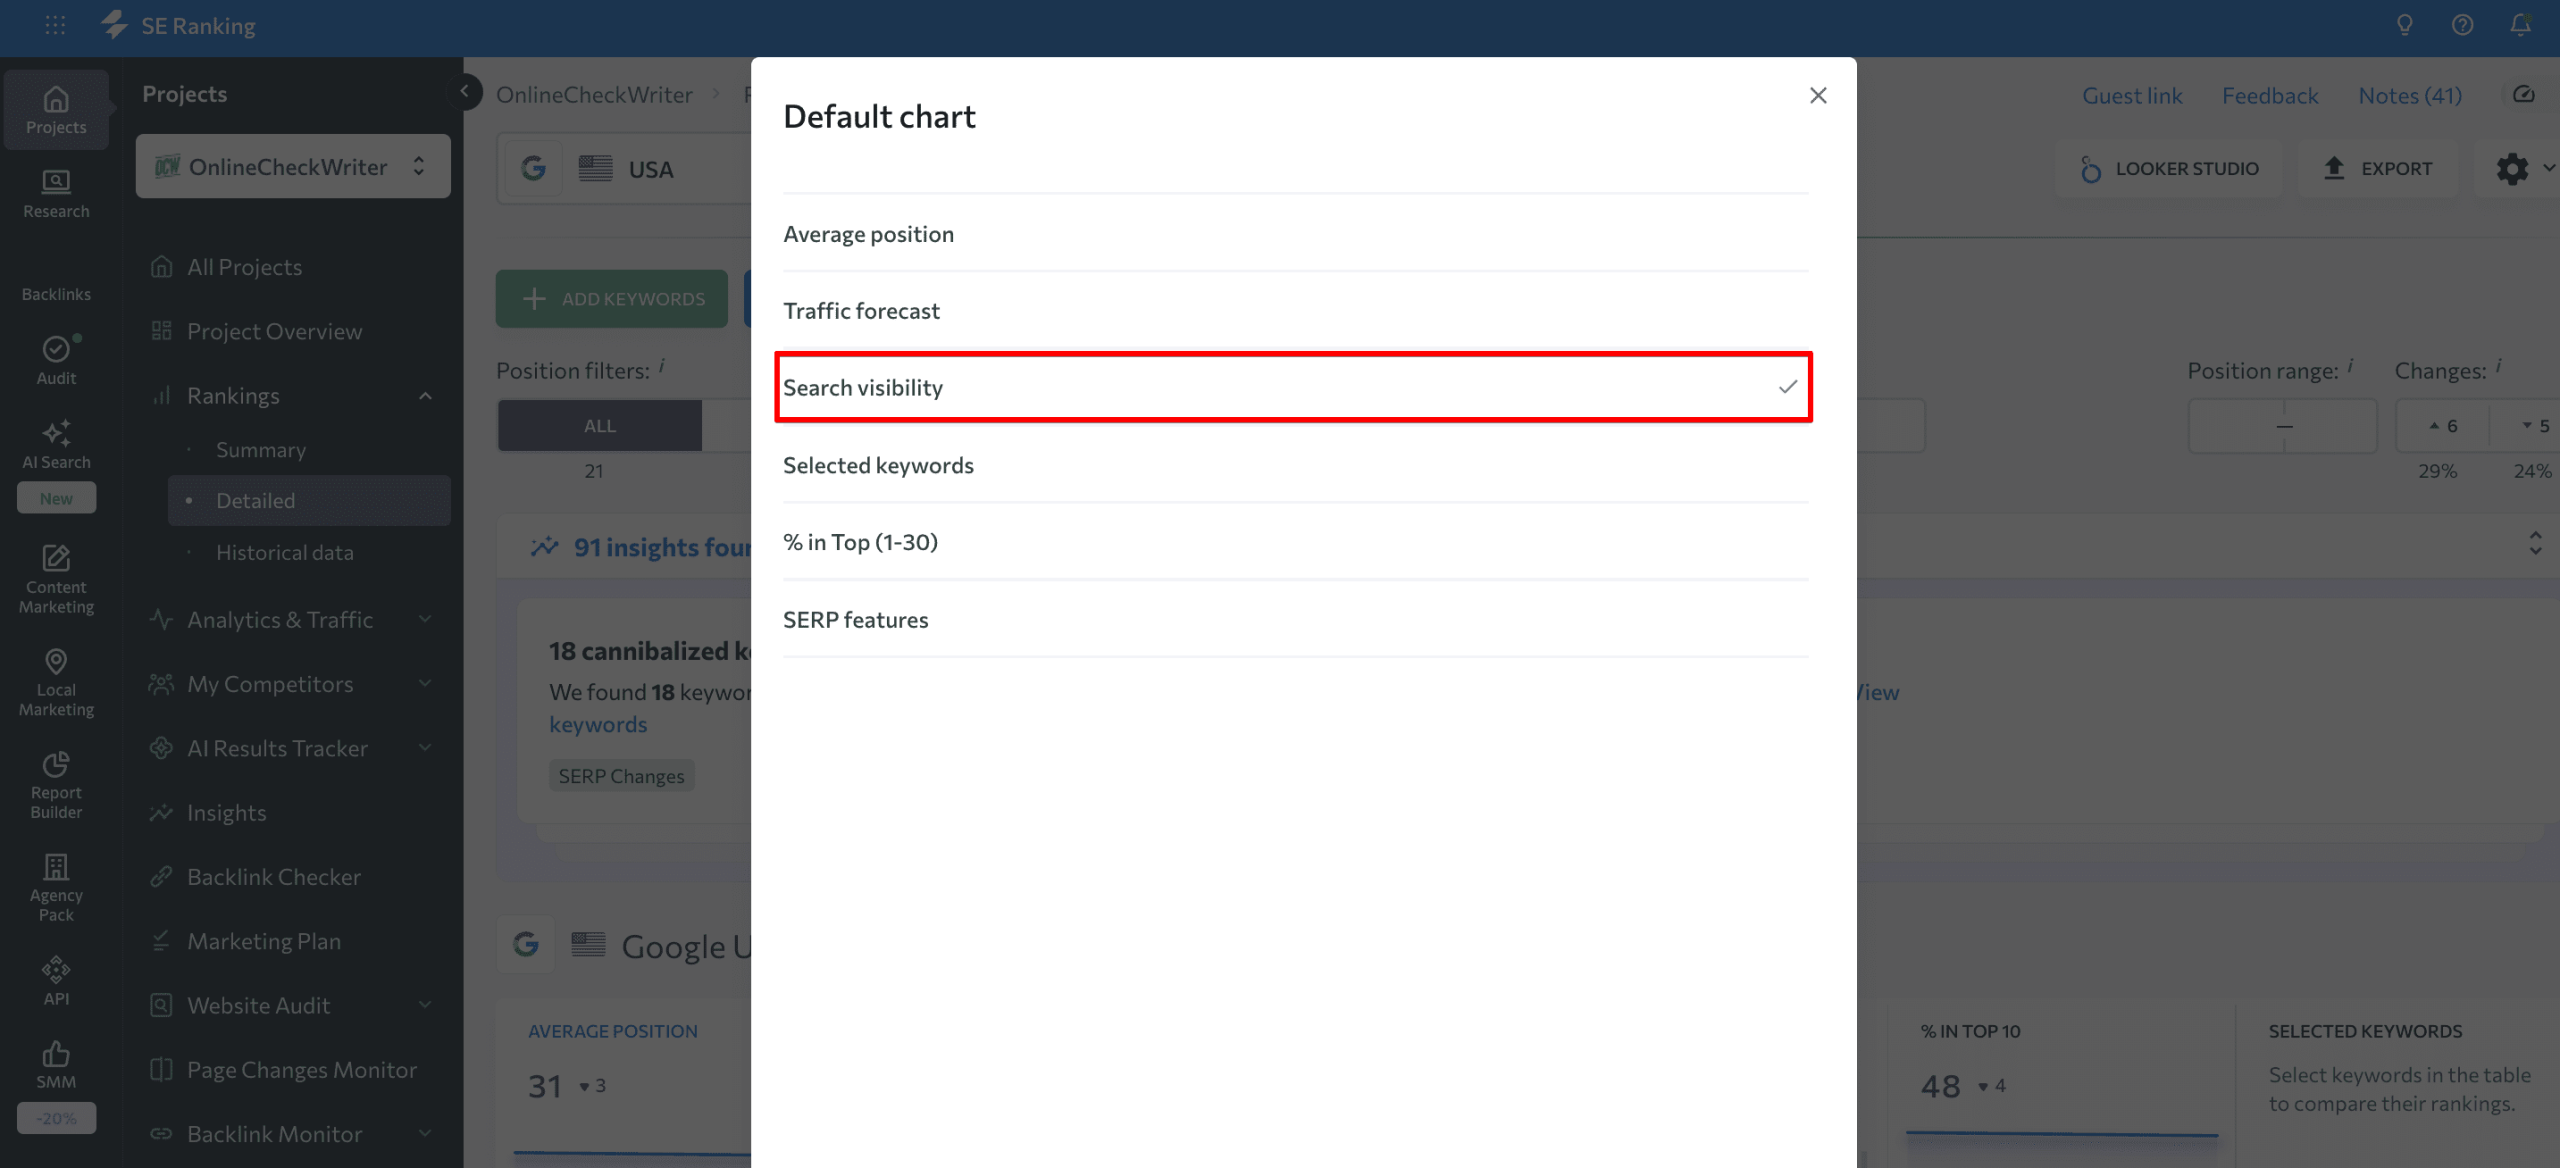Switch to the Historical data view

tap(284, 551)
